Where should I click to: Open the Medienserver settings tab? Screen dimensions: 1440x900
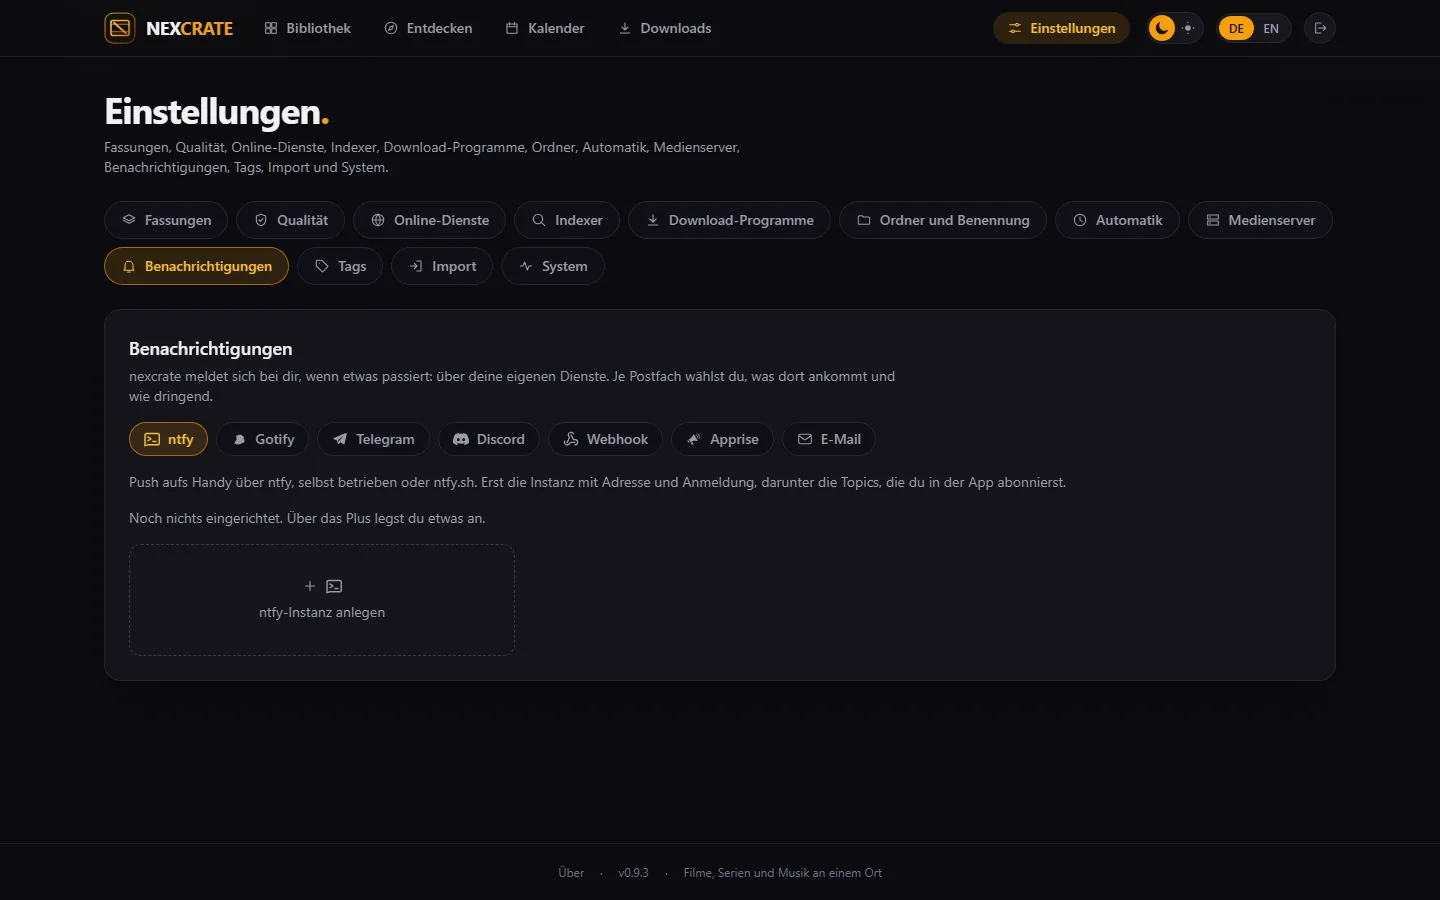(x=1260, y=220)
